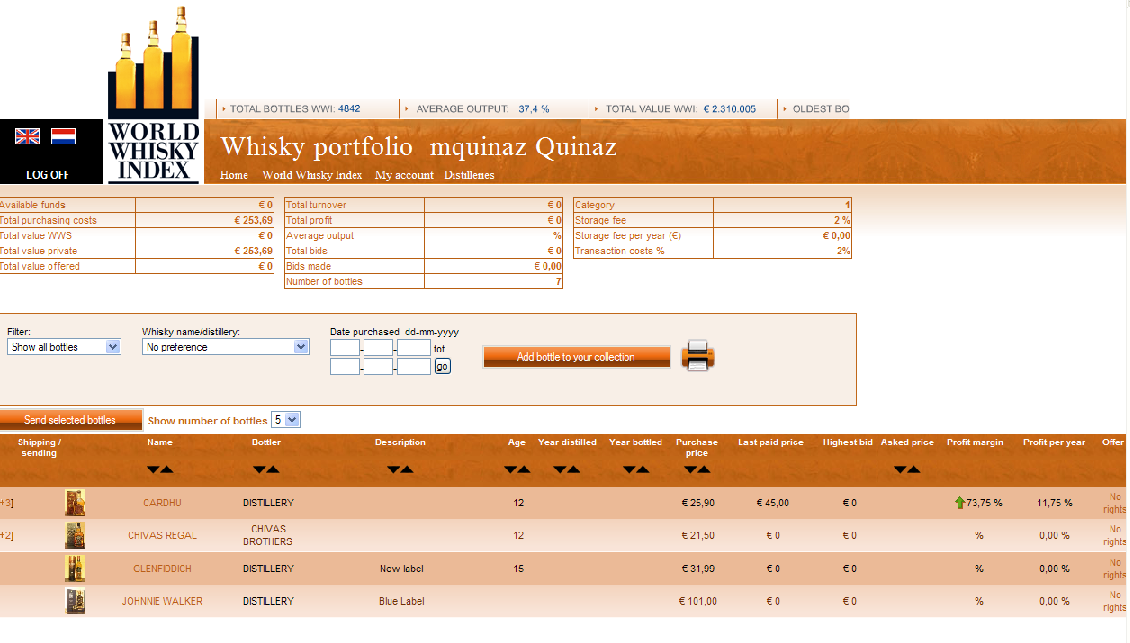
Task: Click the CHIVAS BROTHERS bottler text
Action: (268, 535)
